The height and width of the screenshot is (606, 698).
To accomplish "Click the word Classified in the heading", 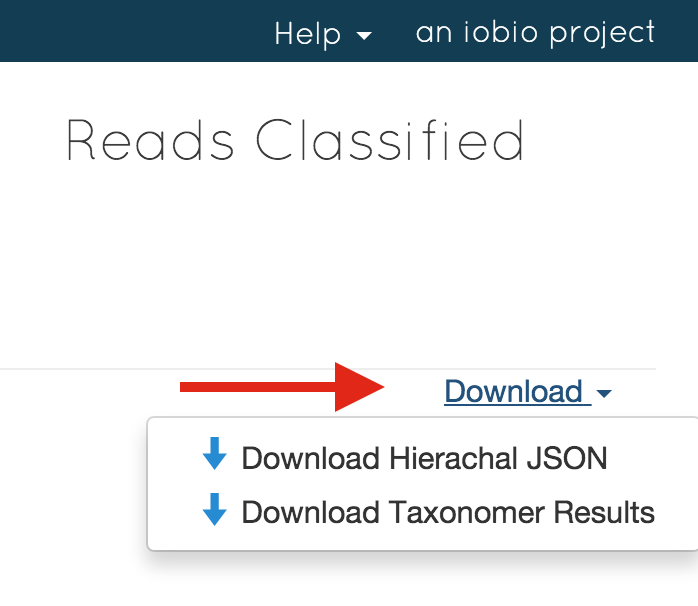I will (x=390, y=140).
